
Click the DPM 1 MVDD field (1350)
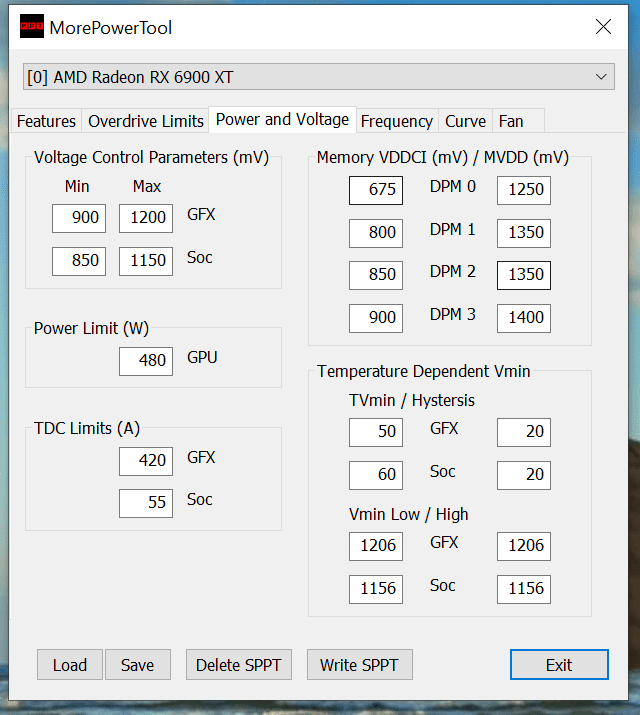[x=524, y=233]
